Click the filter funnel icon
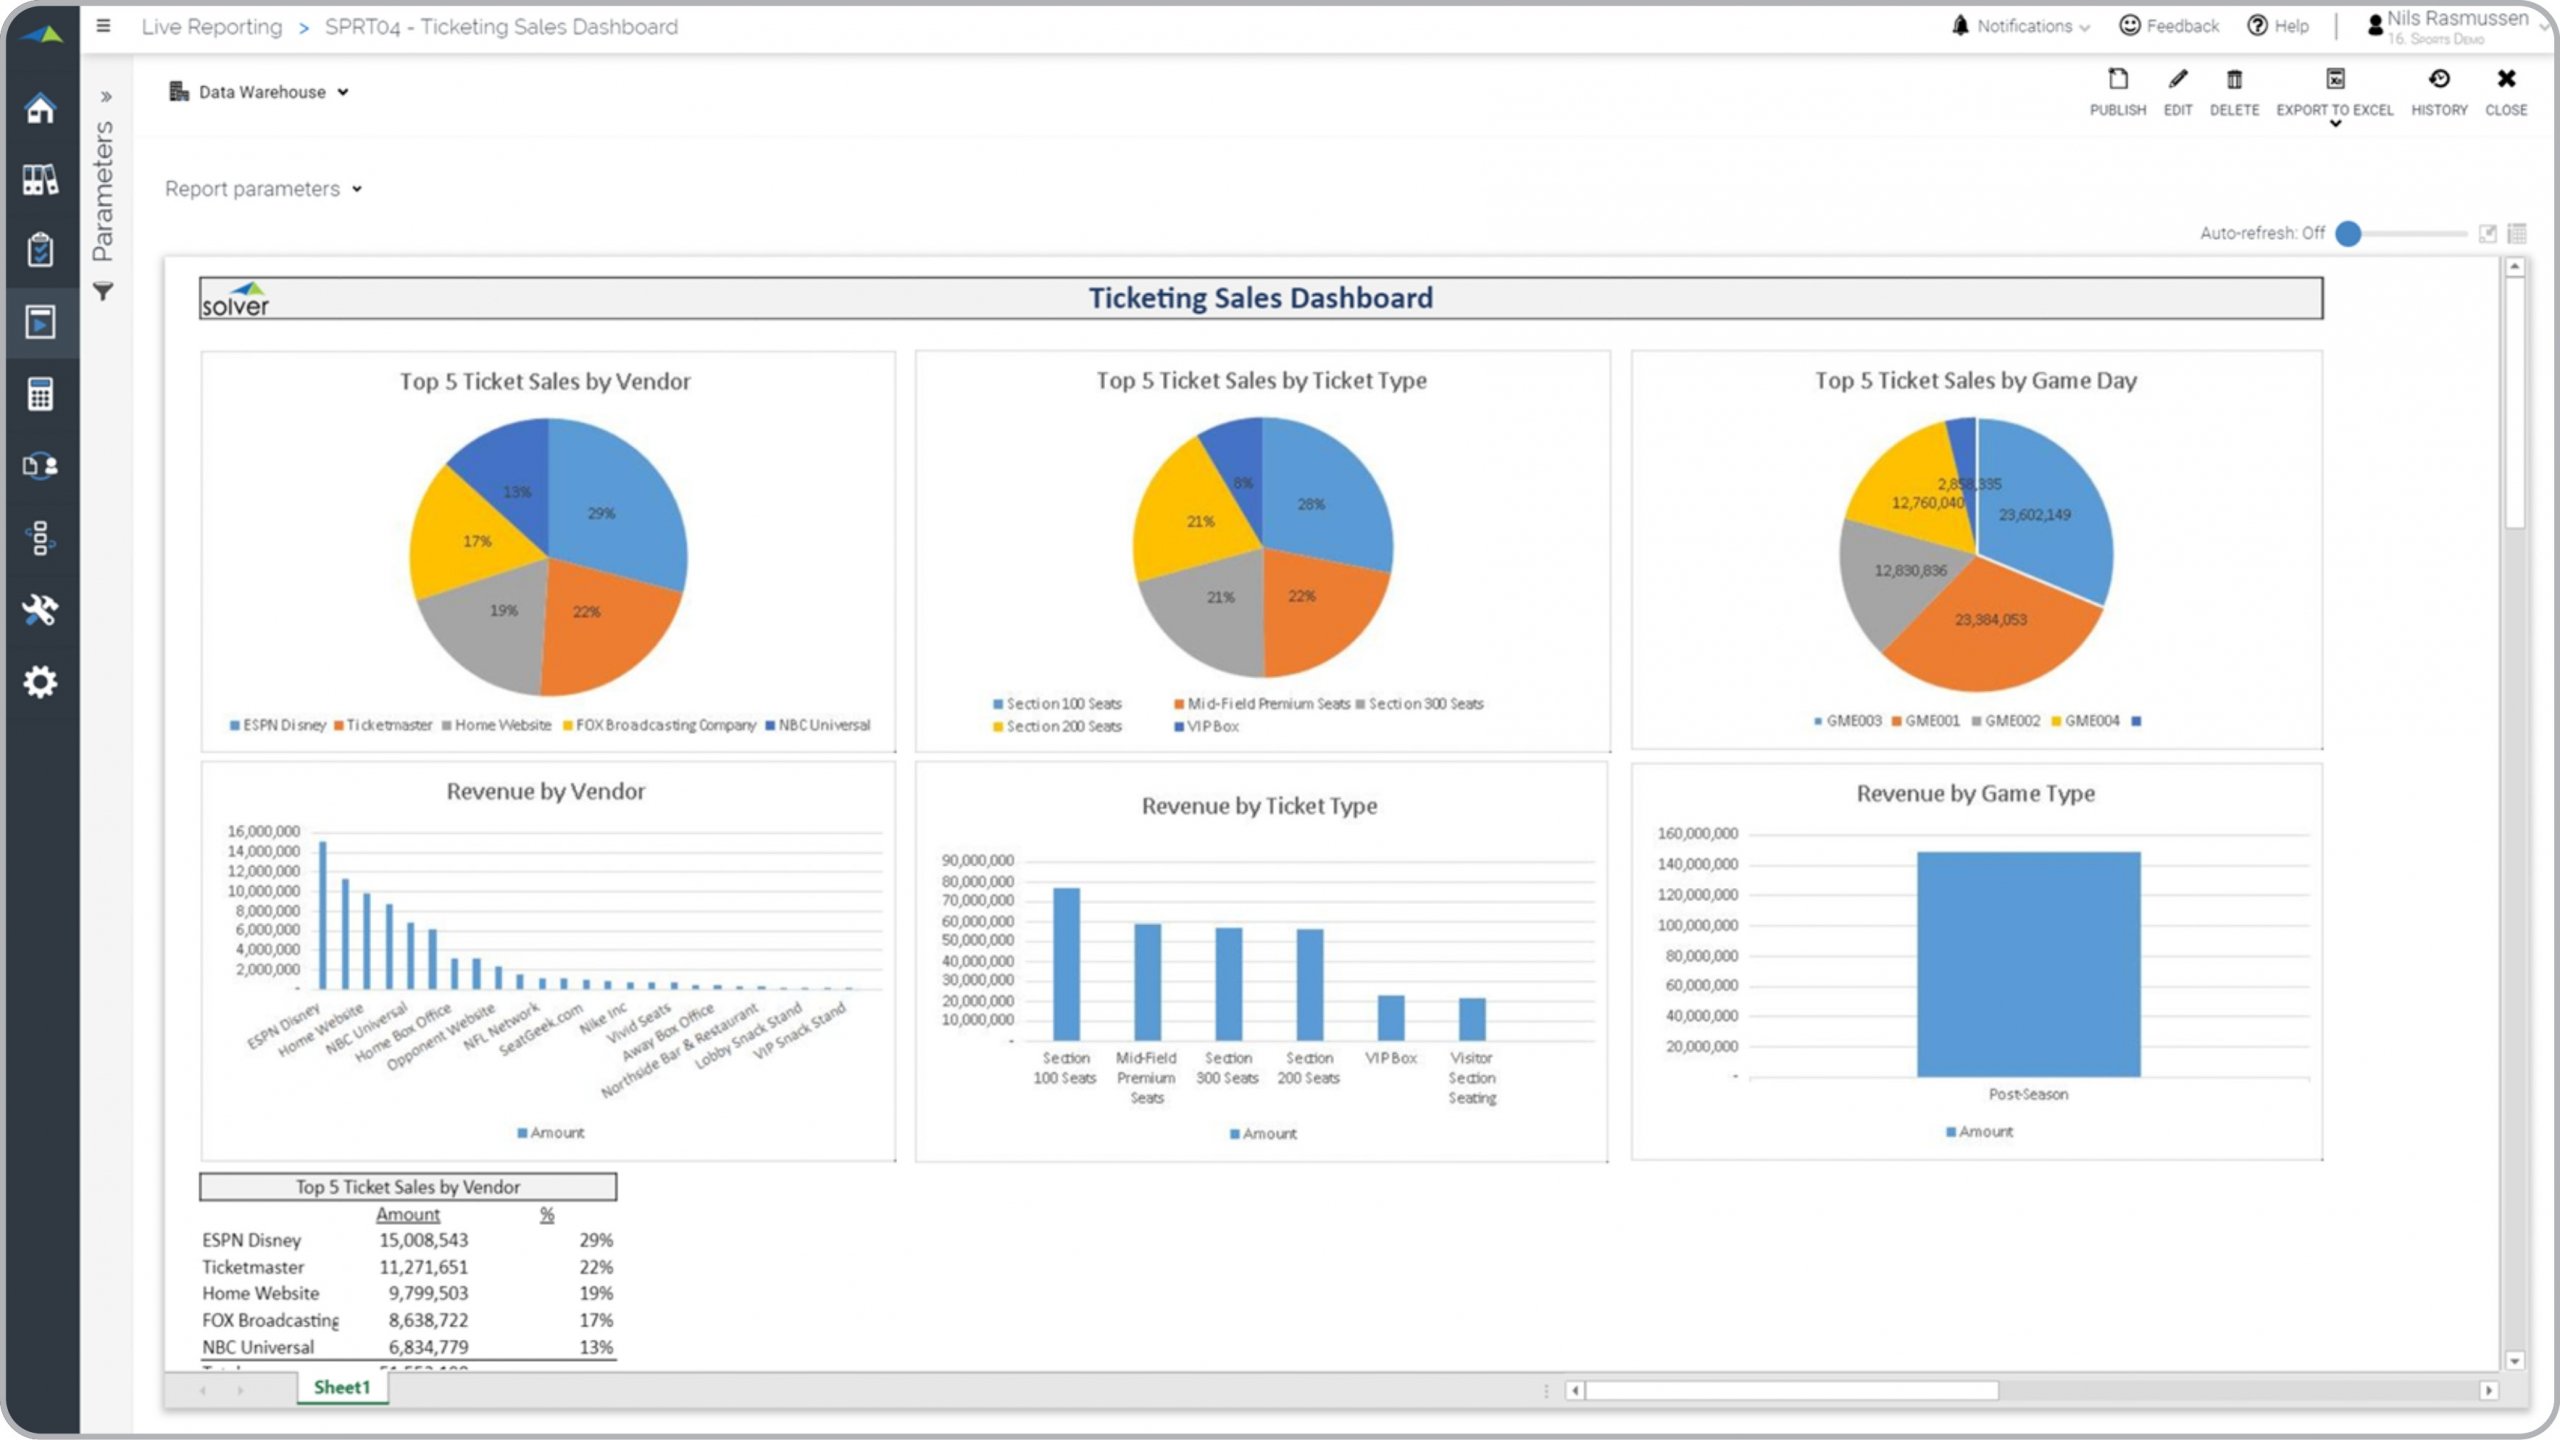 point(103,292)
